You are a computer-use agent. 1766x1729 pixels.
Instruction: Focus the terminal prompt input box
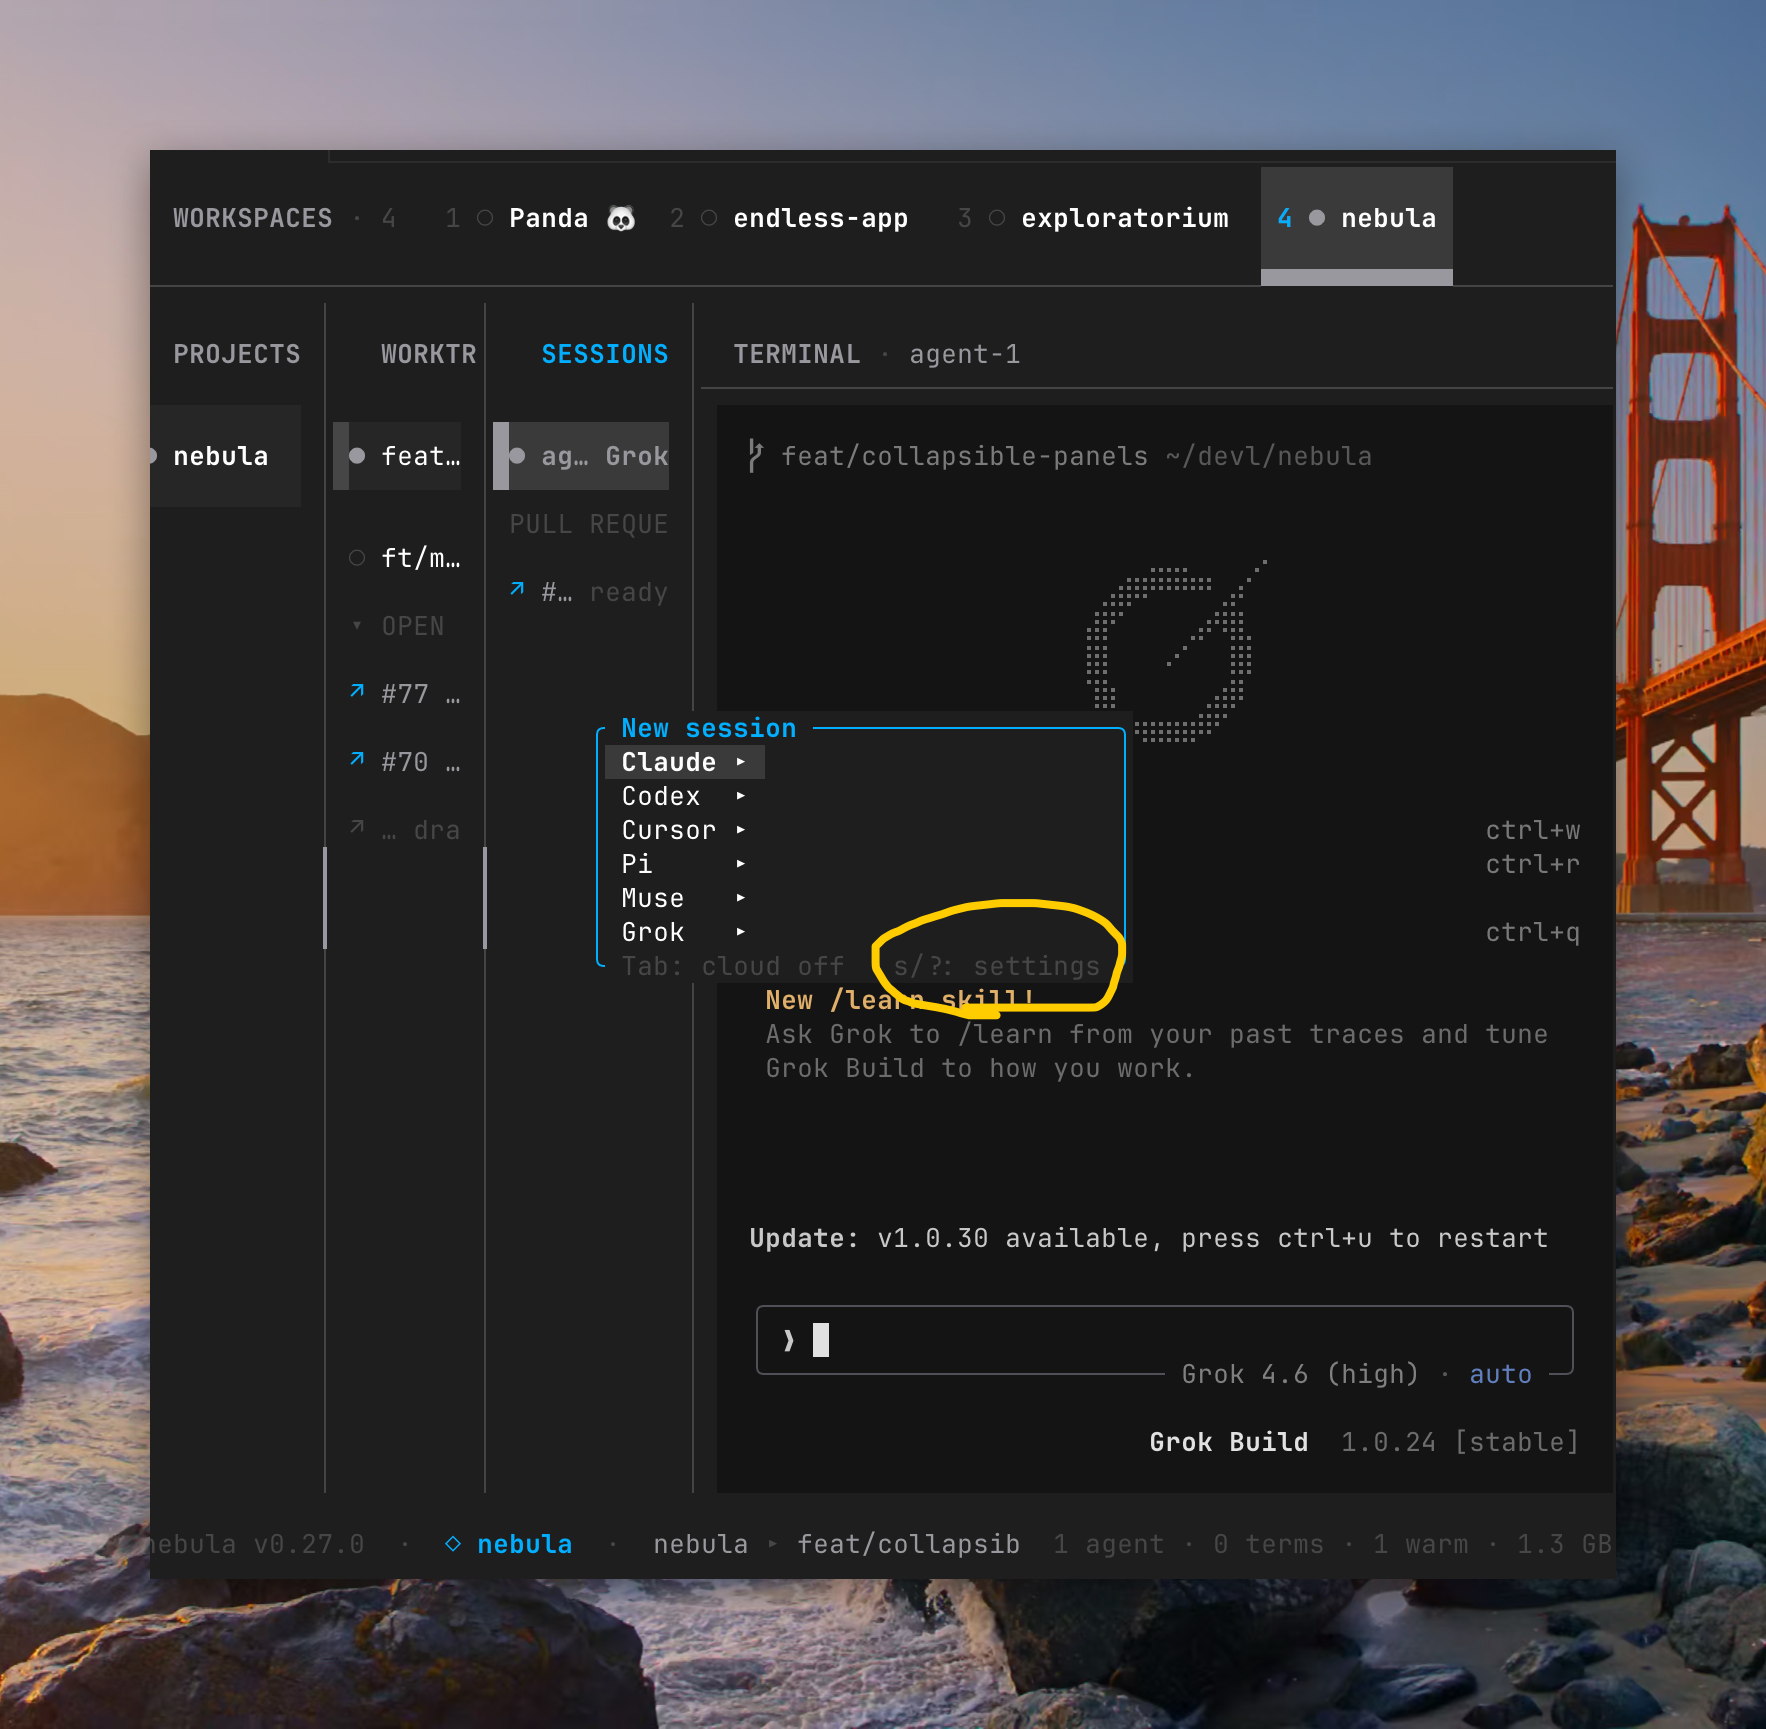1165,1340
